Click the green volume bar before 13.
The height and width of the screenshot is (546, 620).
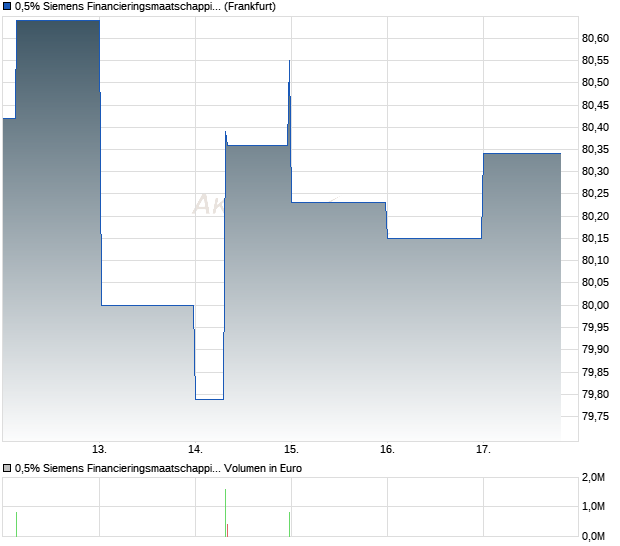[x=16, y=525]
